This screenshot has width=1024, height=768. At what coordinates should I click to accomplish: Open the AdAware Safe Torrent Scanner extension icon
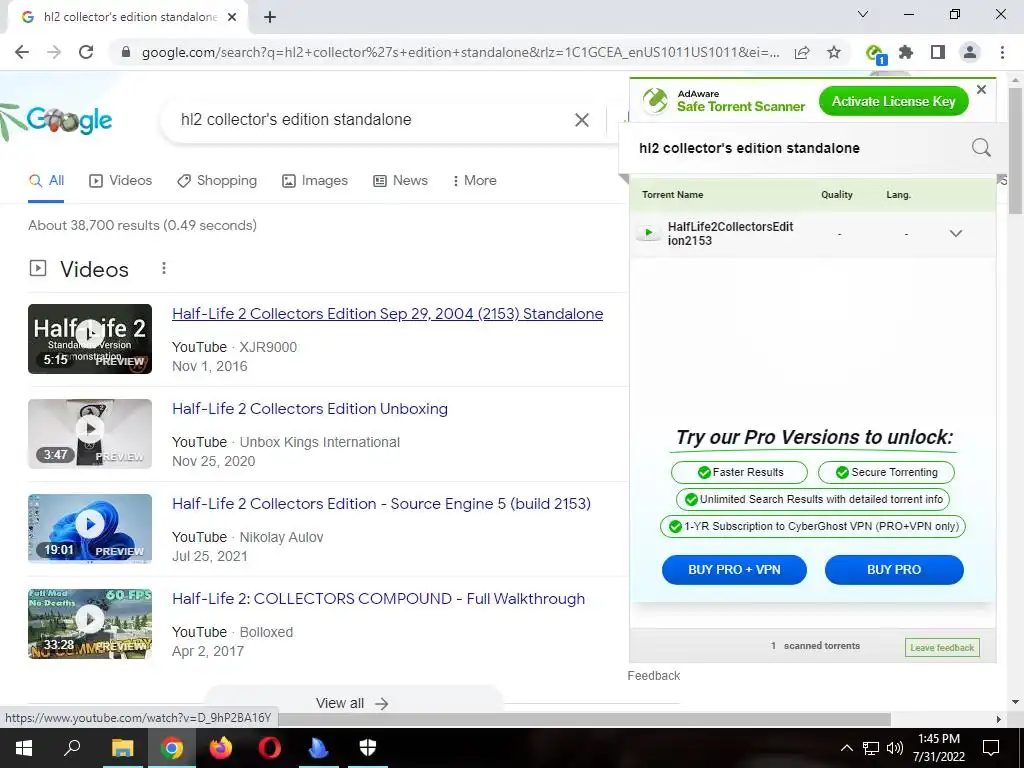tap(874, 53)
